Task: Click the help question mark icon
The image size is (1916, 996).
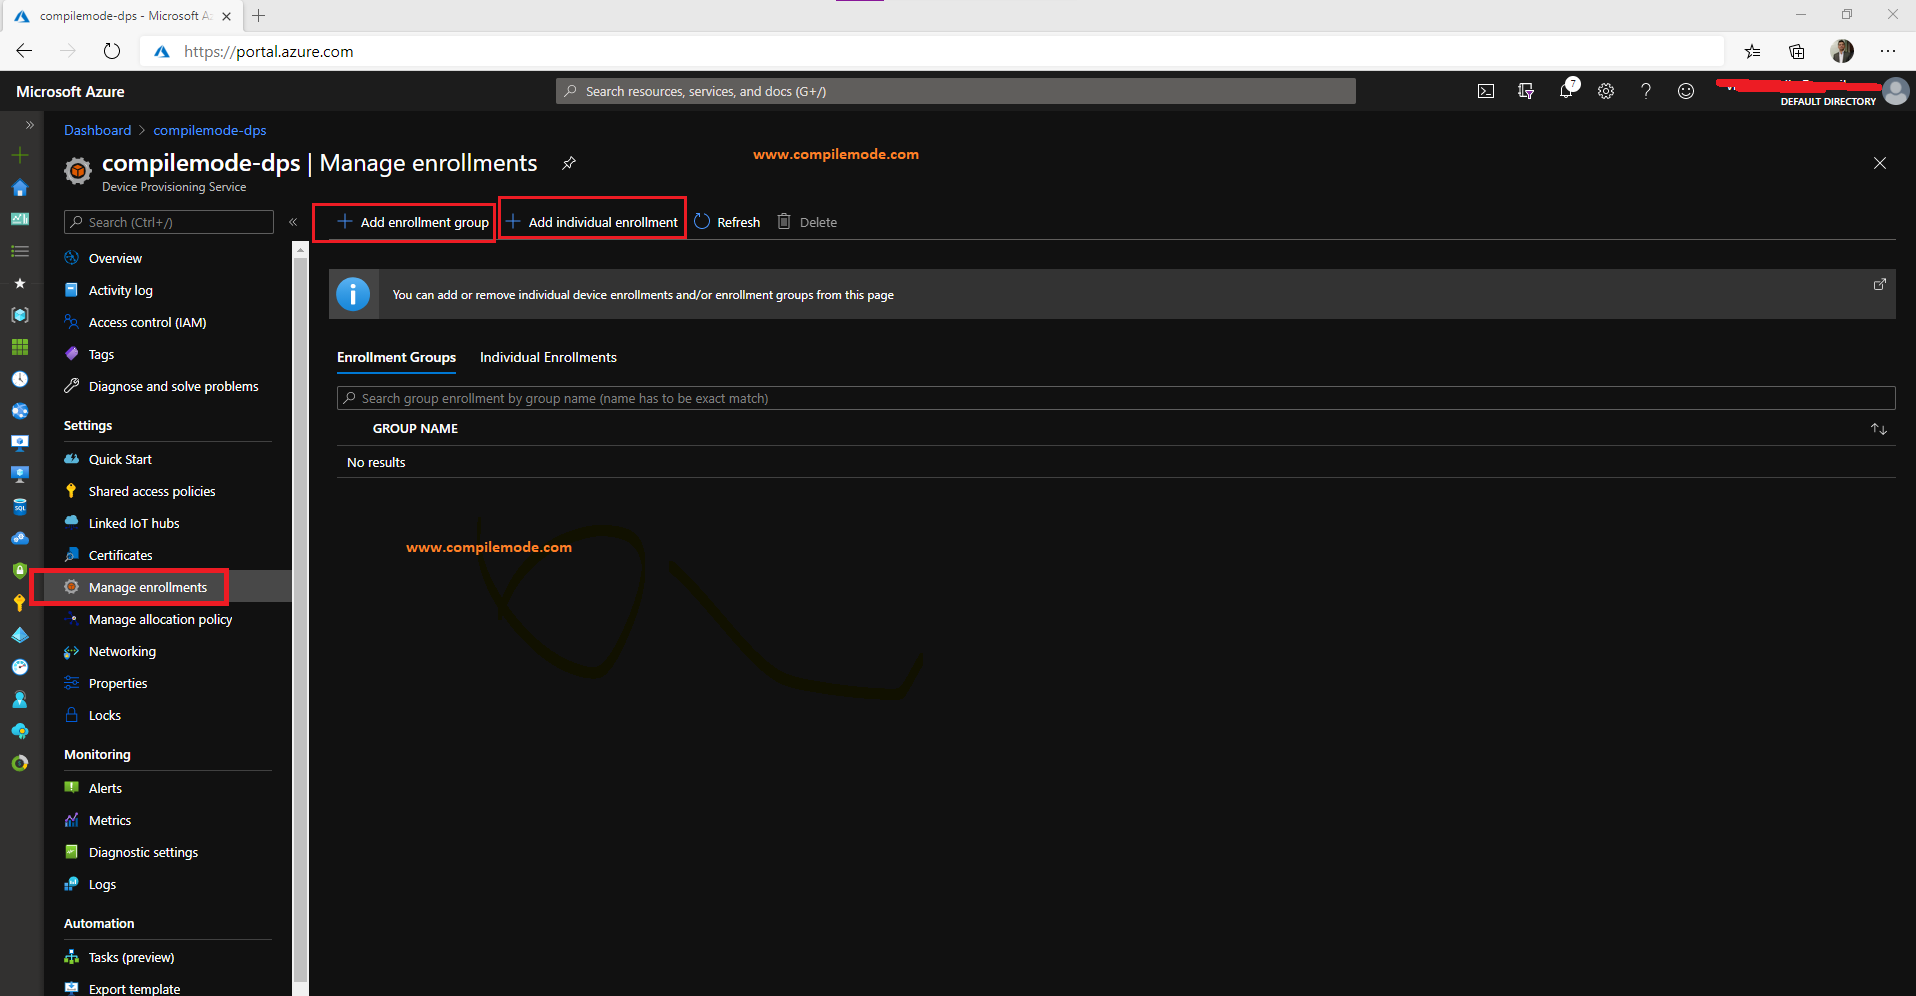Action: pos(1646,91)
